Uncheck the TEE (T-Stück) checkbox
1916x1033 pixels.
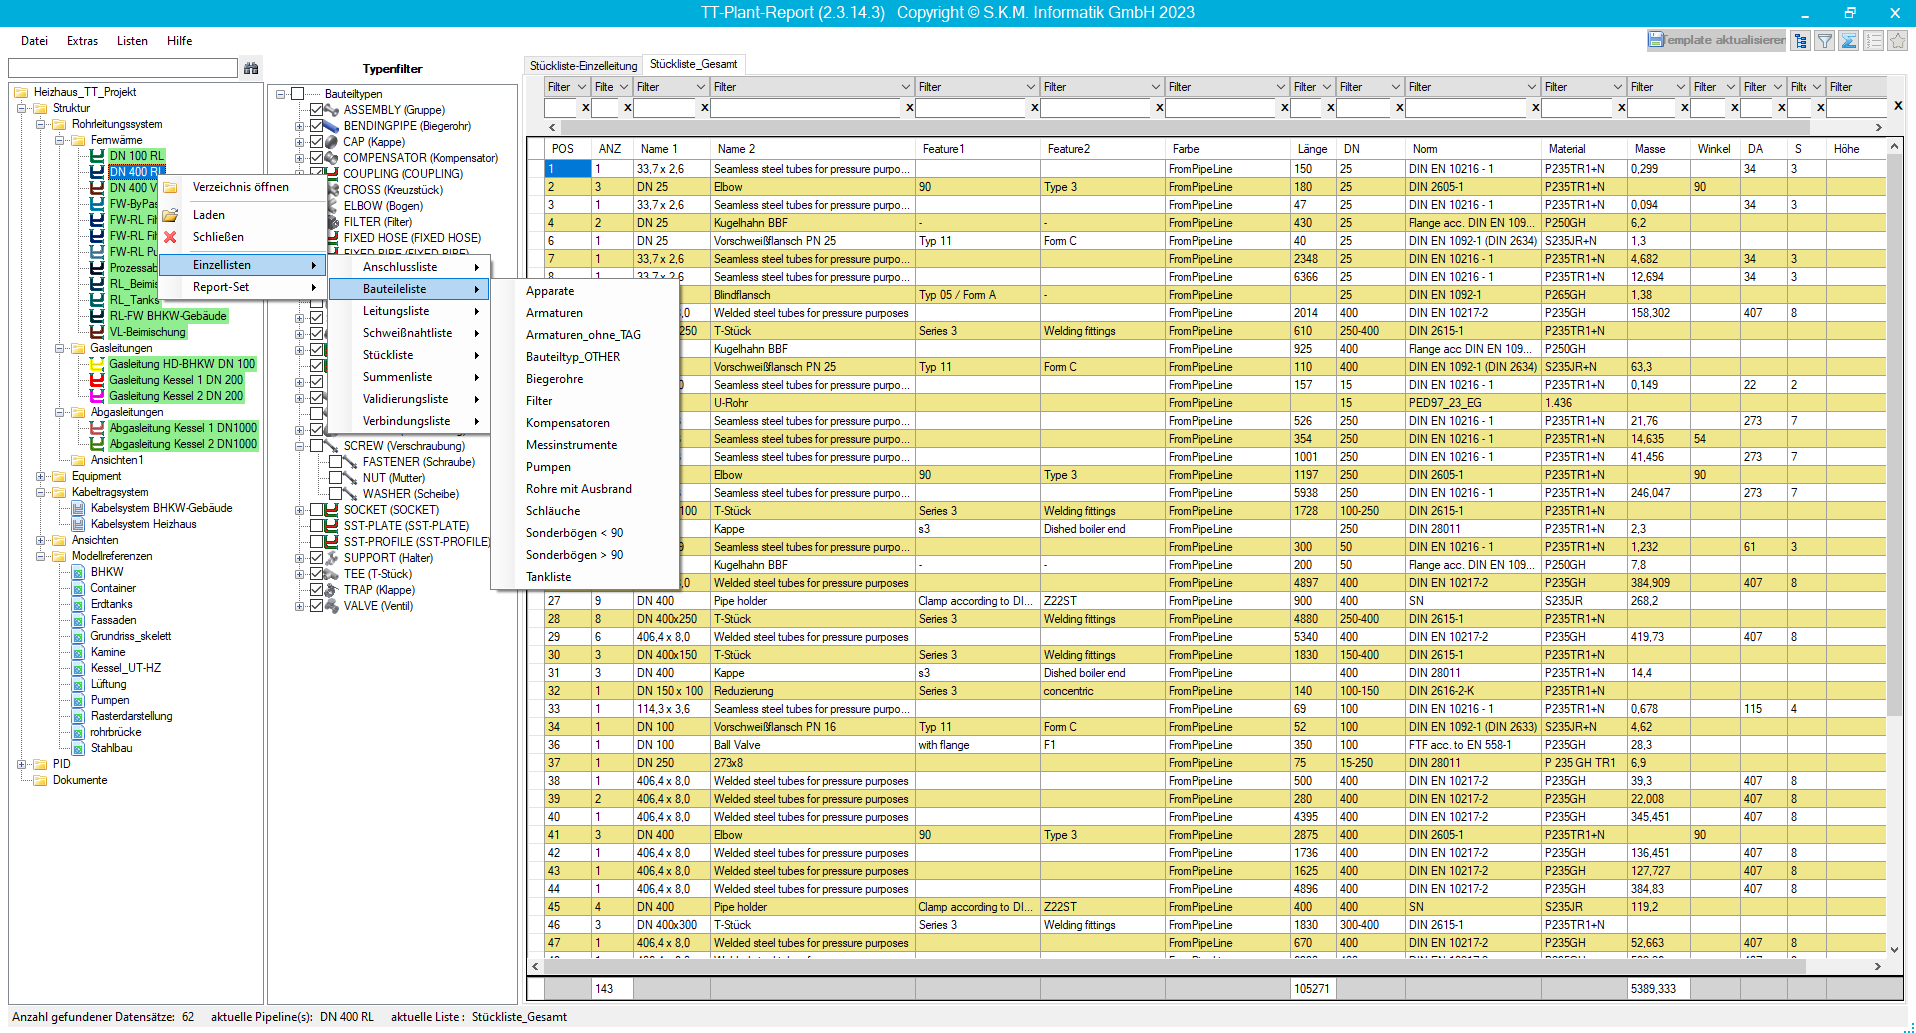pyautogui.click(x=316, y=574)
